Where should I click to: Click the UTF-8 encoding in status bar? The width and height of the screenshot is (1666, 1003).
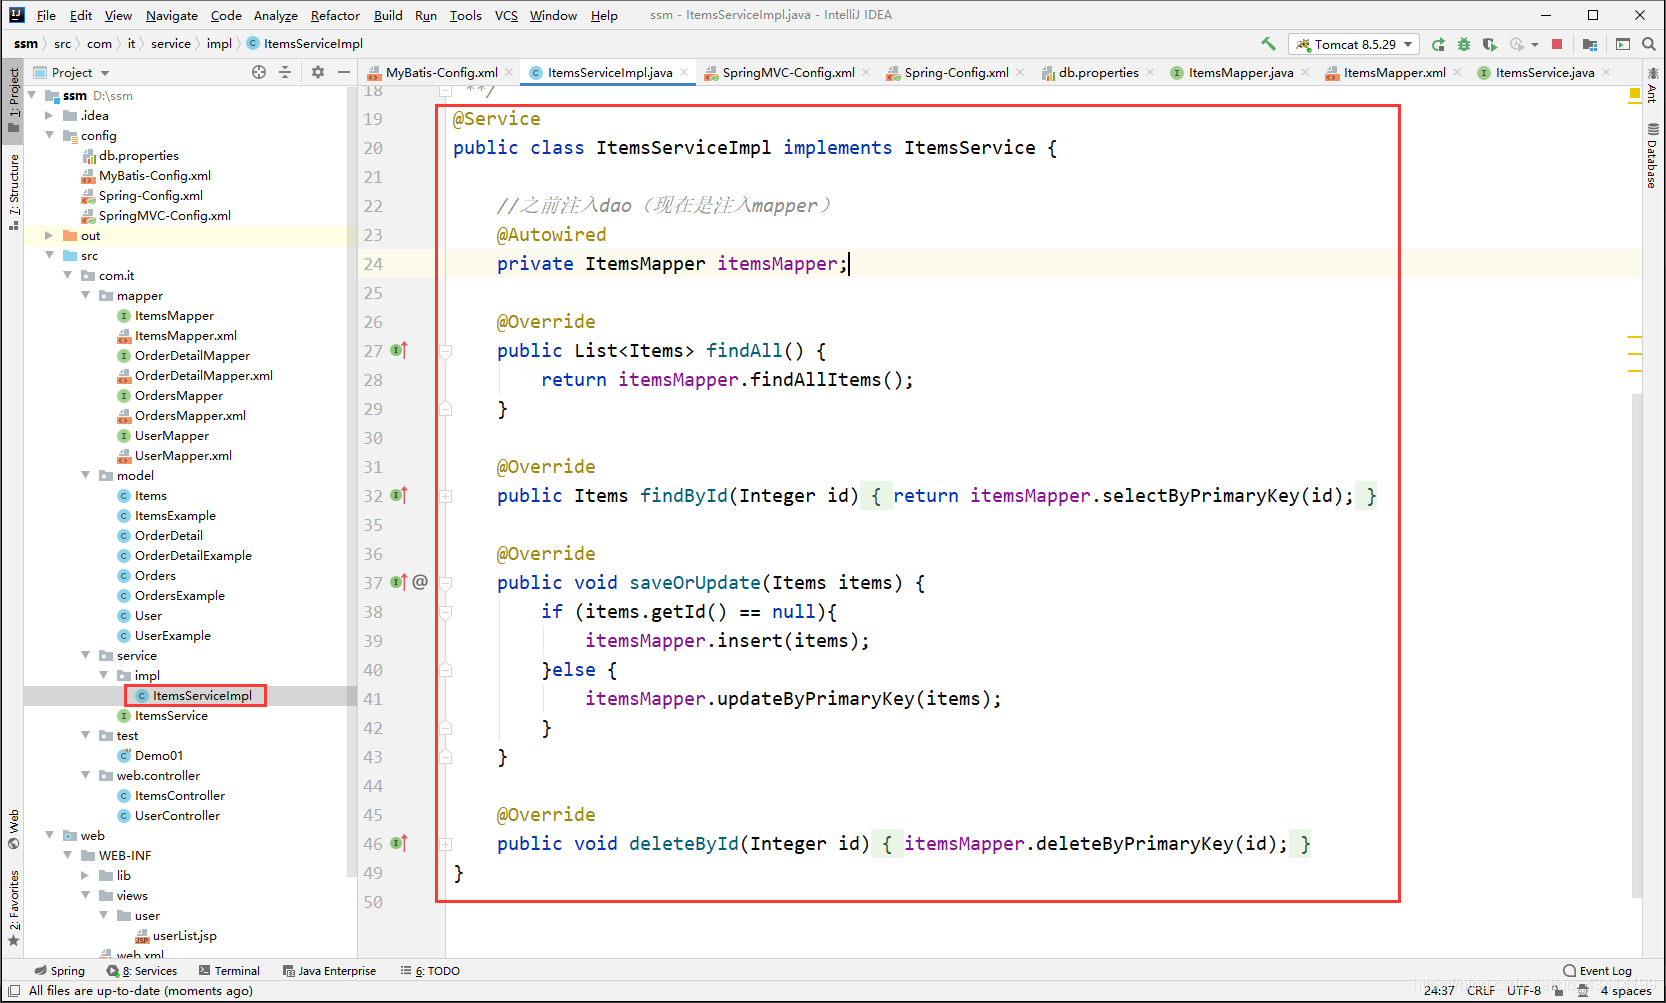click(x=1524, y=990)
